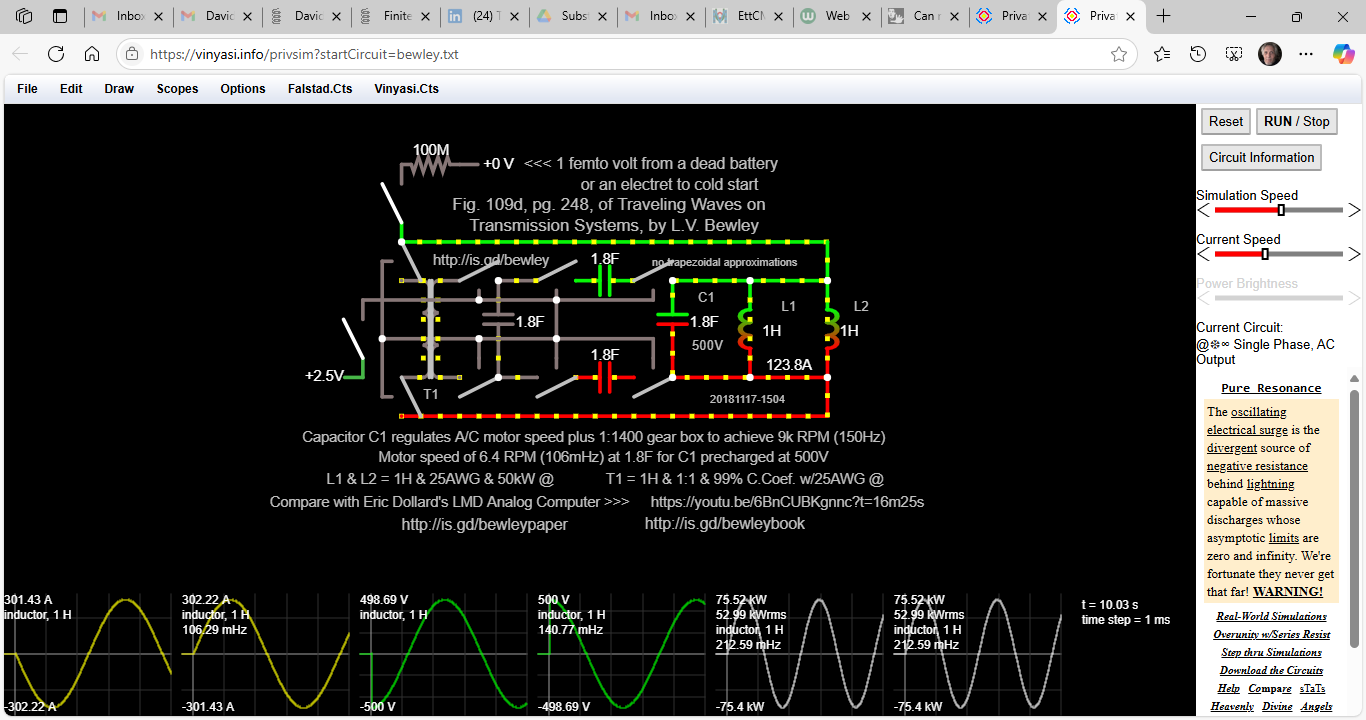This screenshot has width=1366, height=720.
Task: Open the three-dot settings and more icon
Action: pos(1306,54)
